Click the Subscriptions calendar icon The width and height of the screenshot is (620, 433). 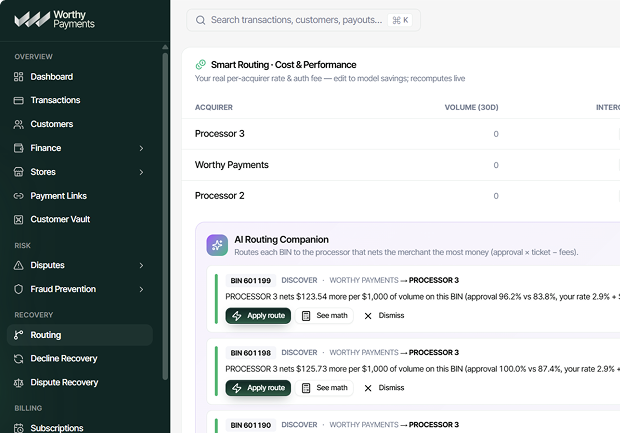coord(19,428)
